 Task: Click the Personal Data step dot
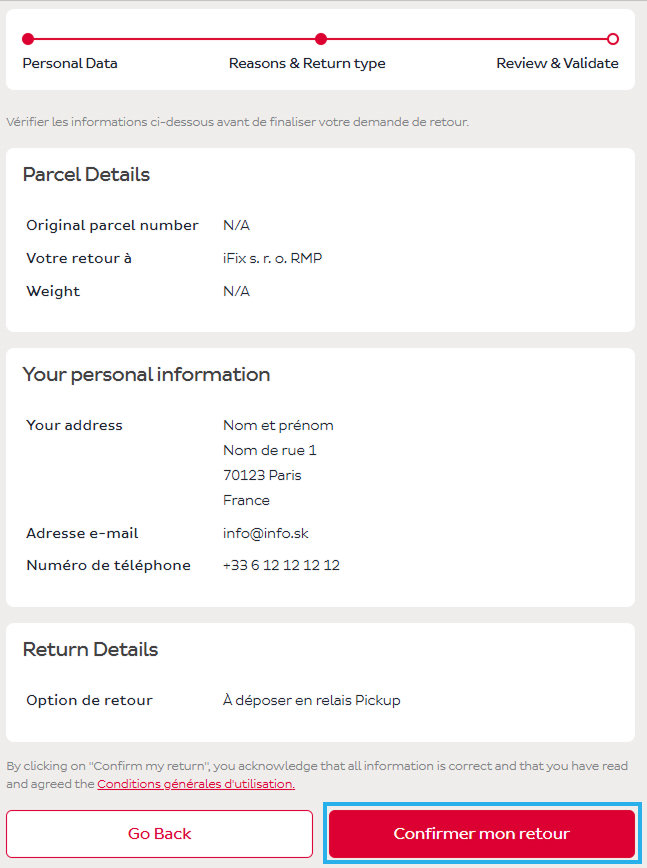[28, 39]
